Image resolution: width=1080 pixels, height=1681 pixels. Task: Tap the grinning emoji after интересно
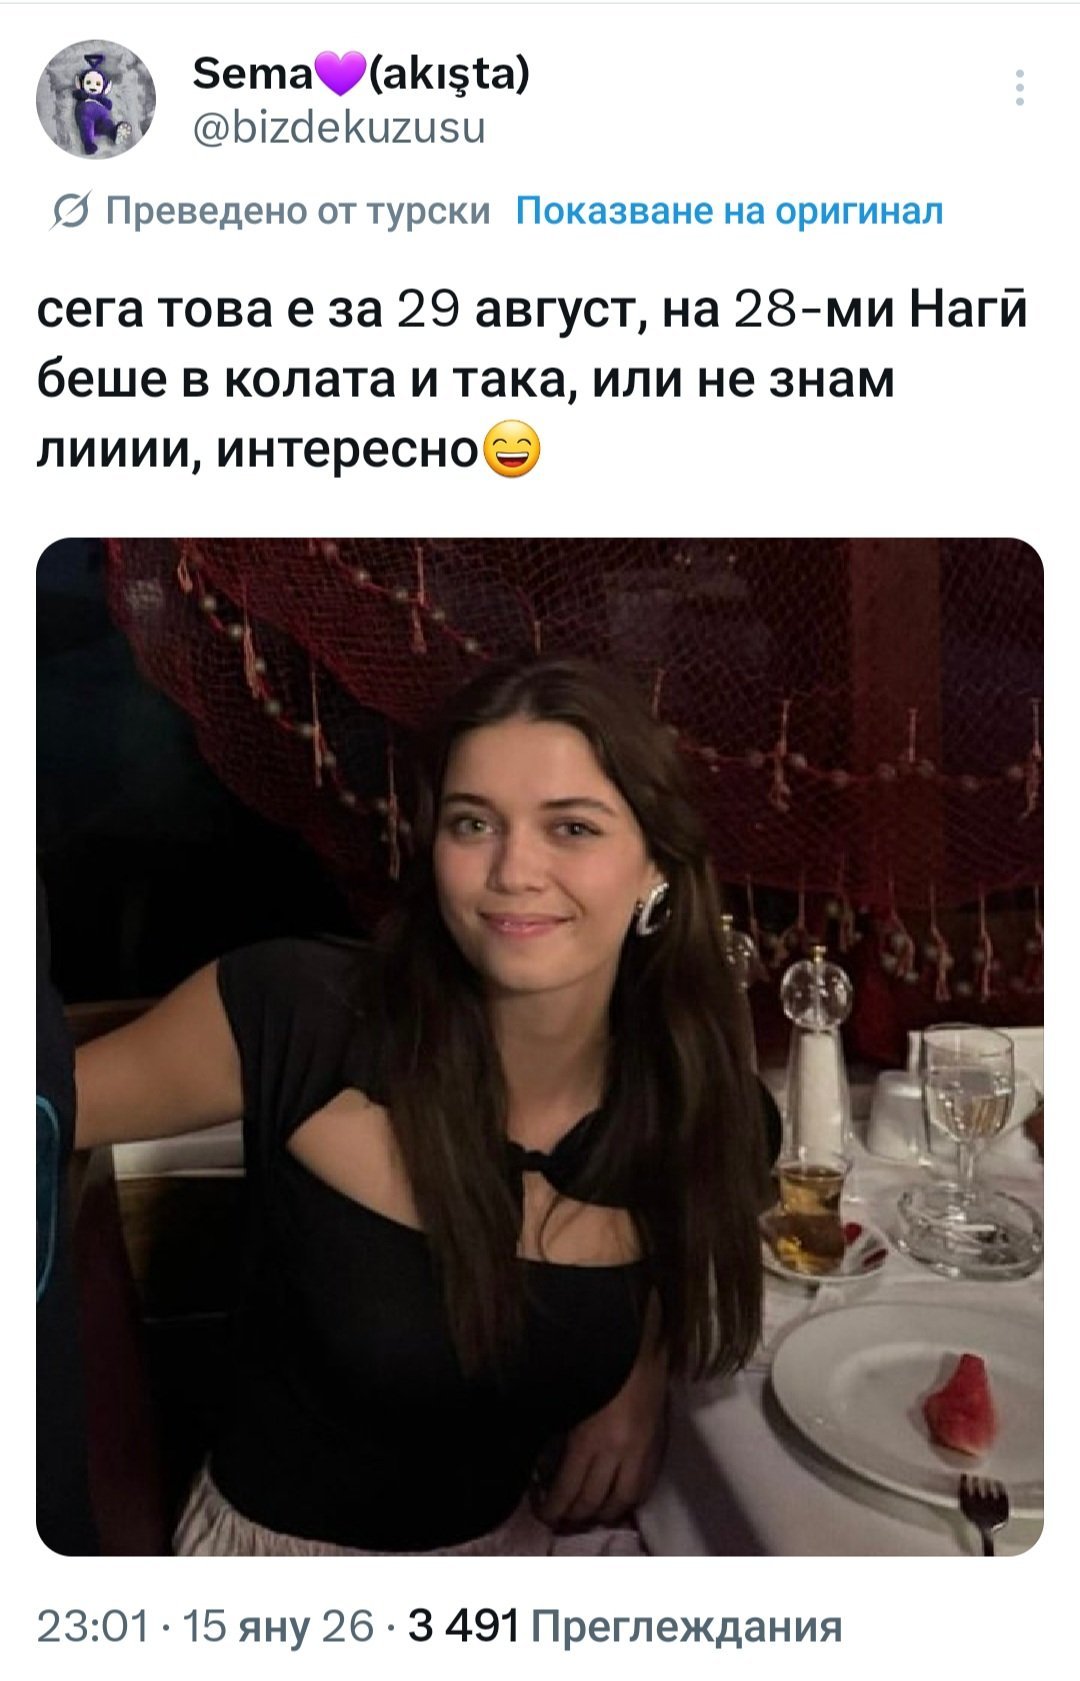tap(511, 450)
